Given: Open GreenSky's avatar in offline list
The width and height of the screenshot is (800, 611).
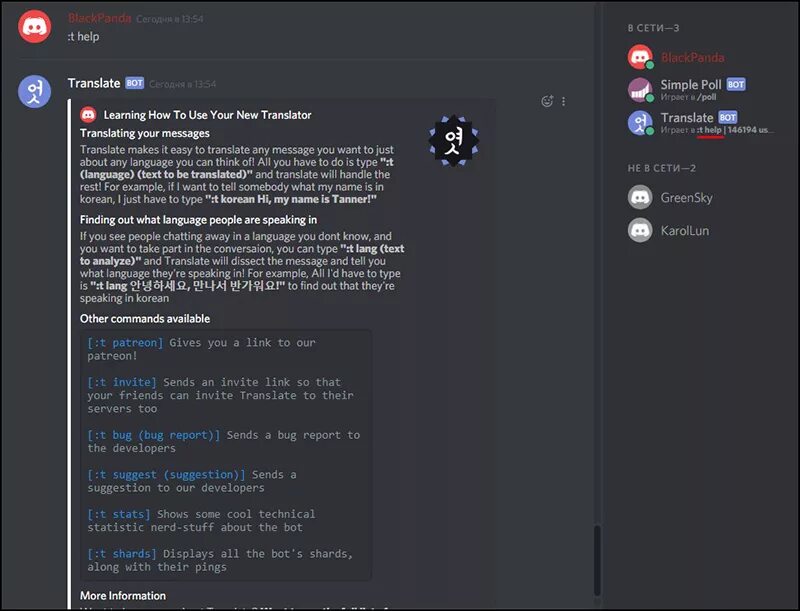Looking at the screenshot, I should pos(640,197).
